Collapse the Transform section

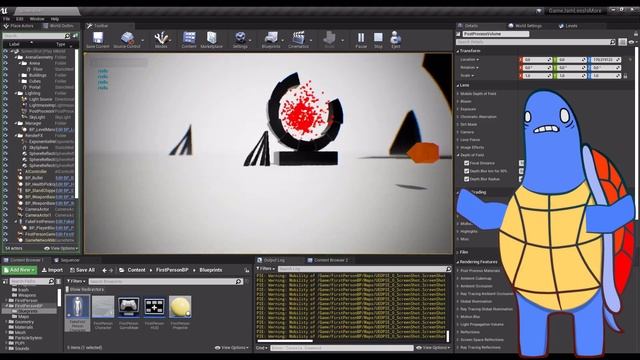458,51
